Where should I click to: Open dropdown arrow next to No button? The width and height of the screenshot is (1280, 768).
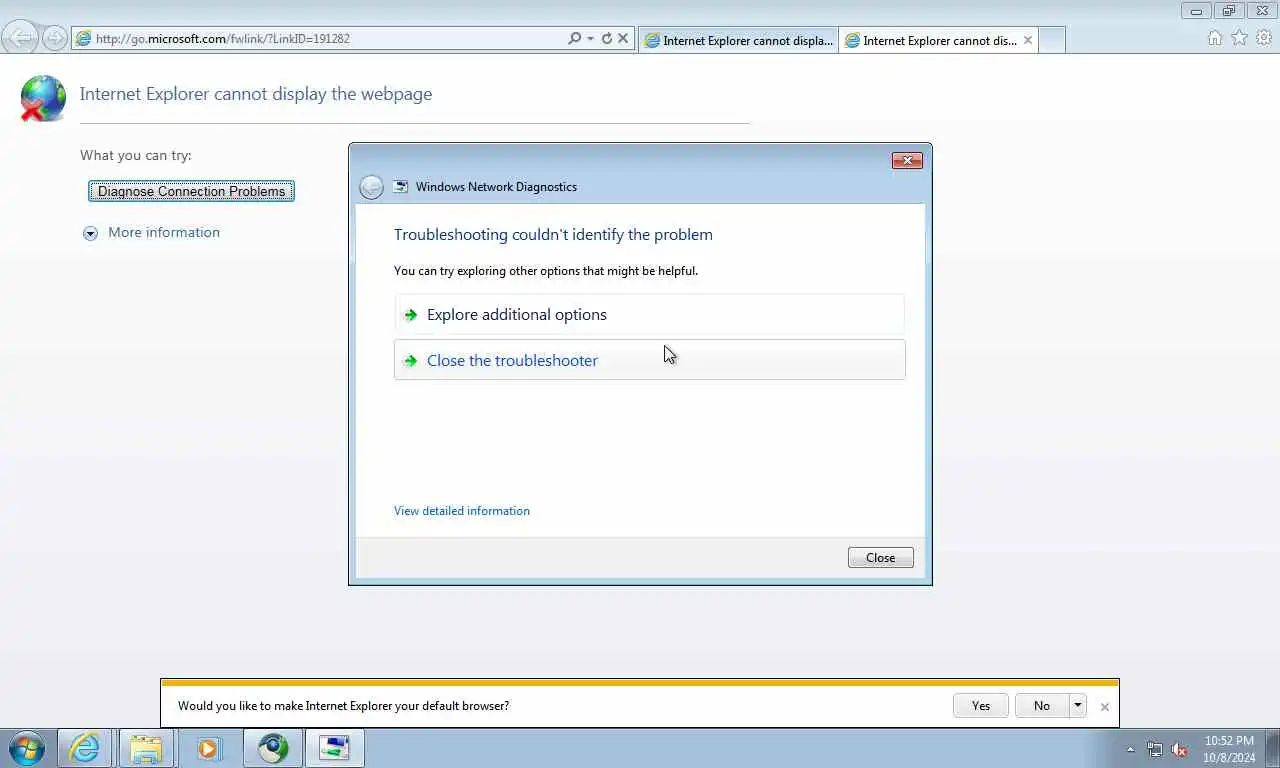point(1077,706)
